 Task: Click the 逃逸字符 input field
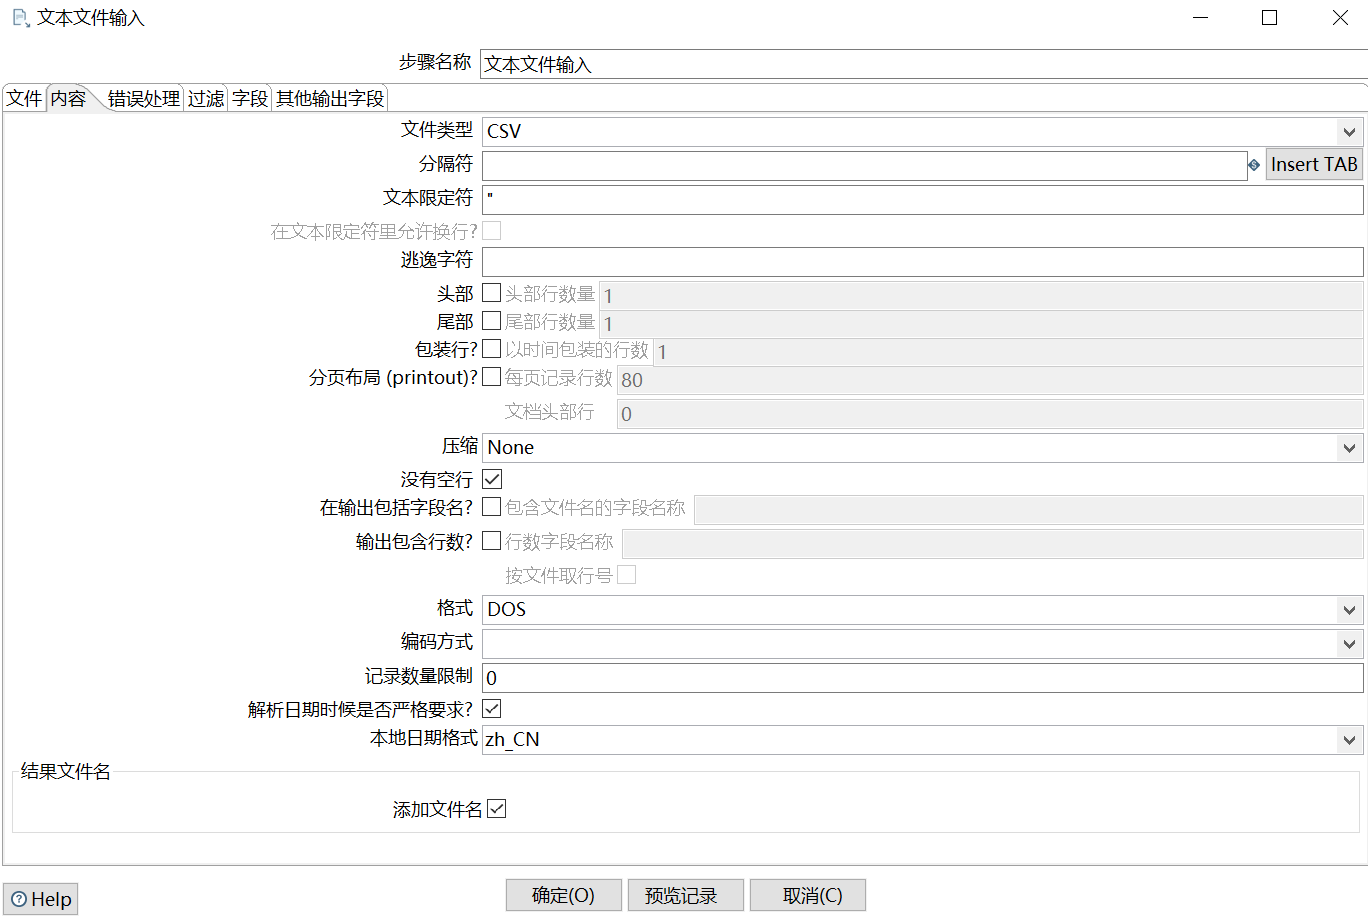(x=922, y=262)
